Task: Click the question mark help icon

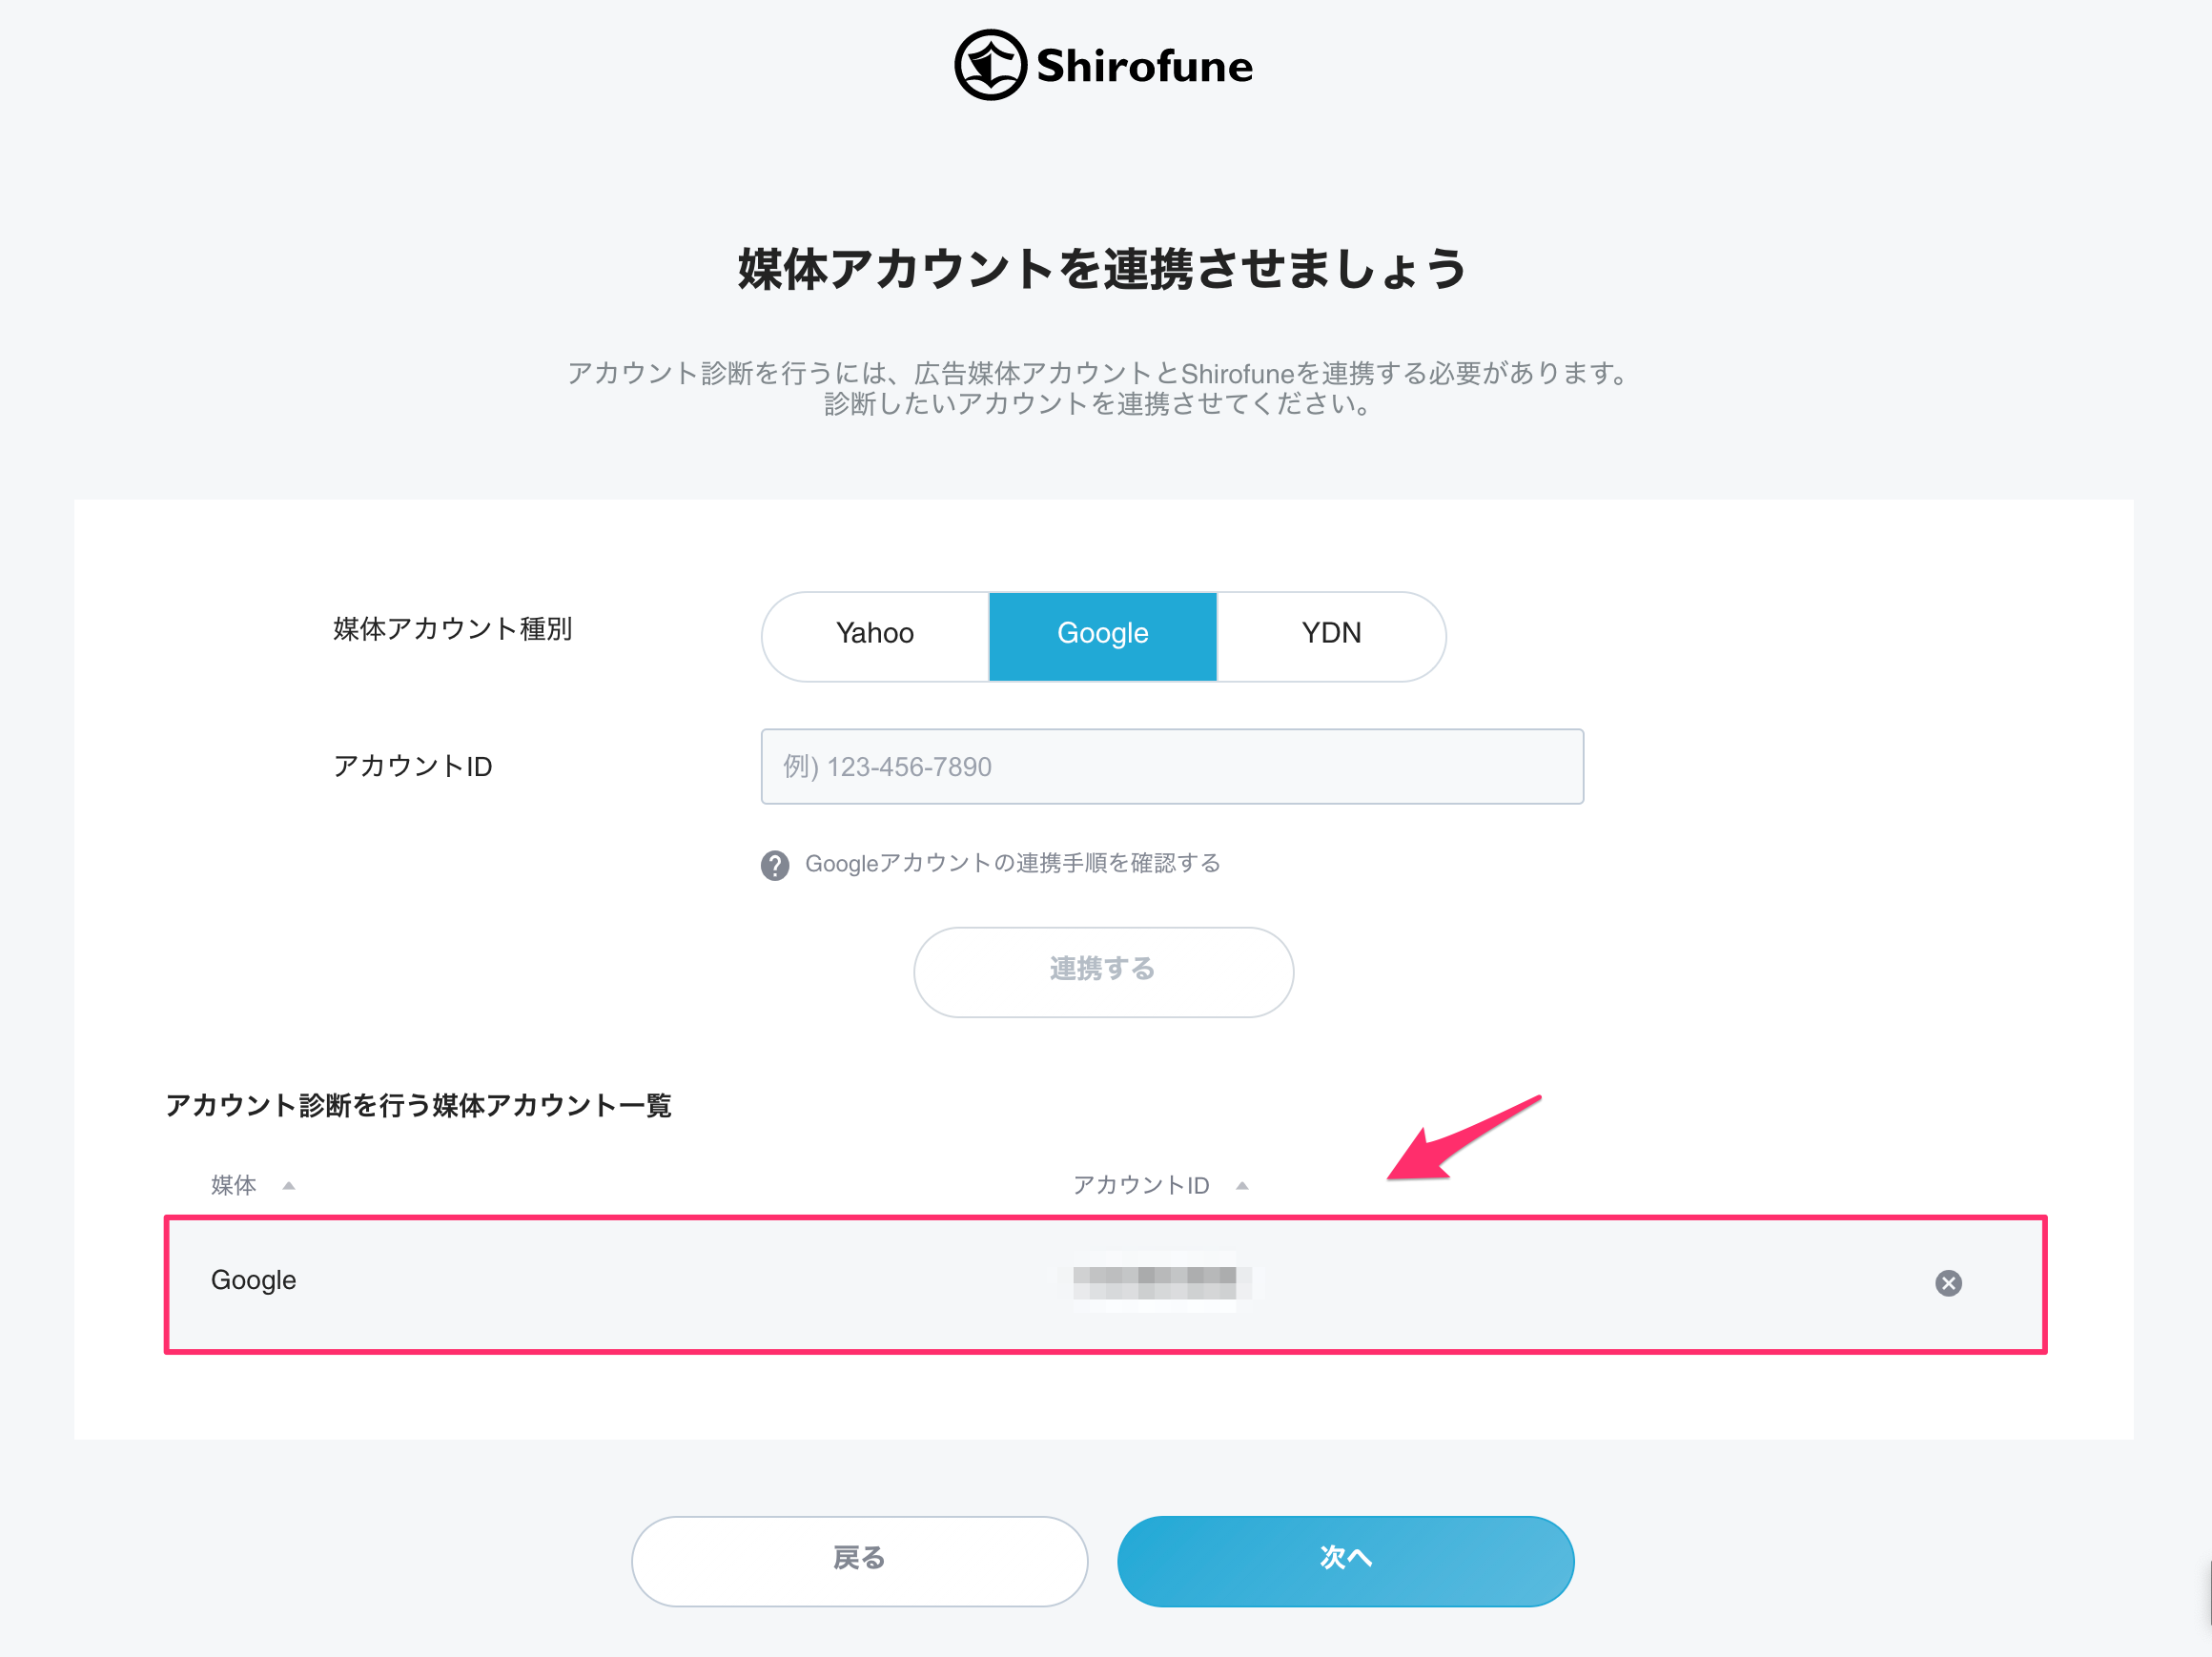Action: 775,865
